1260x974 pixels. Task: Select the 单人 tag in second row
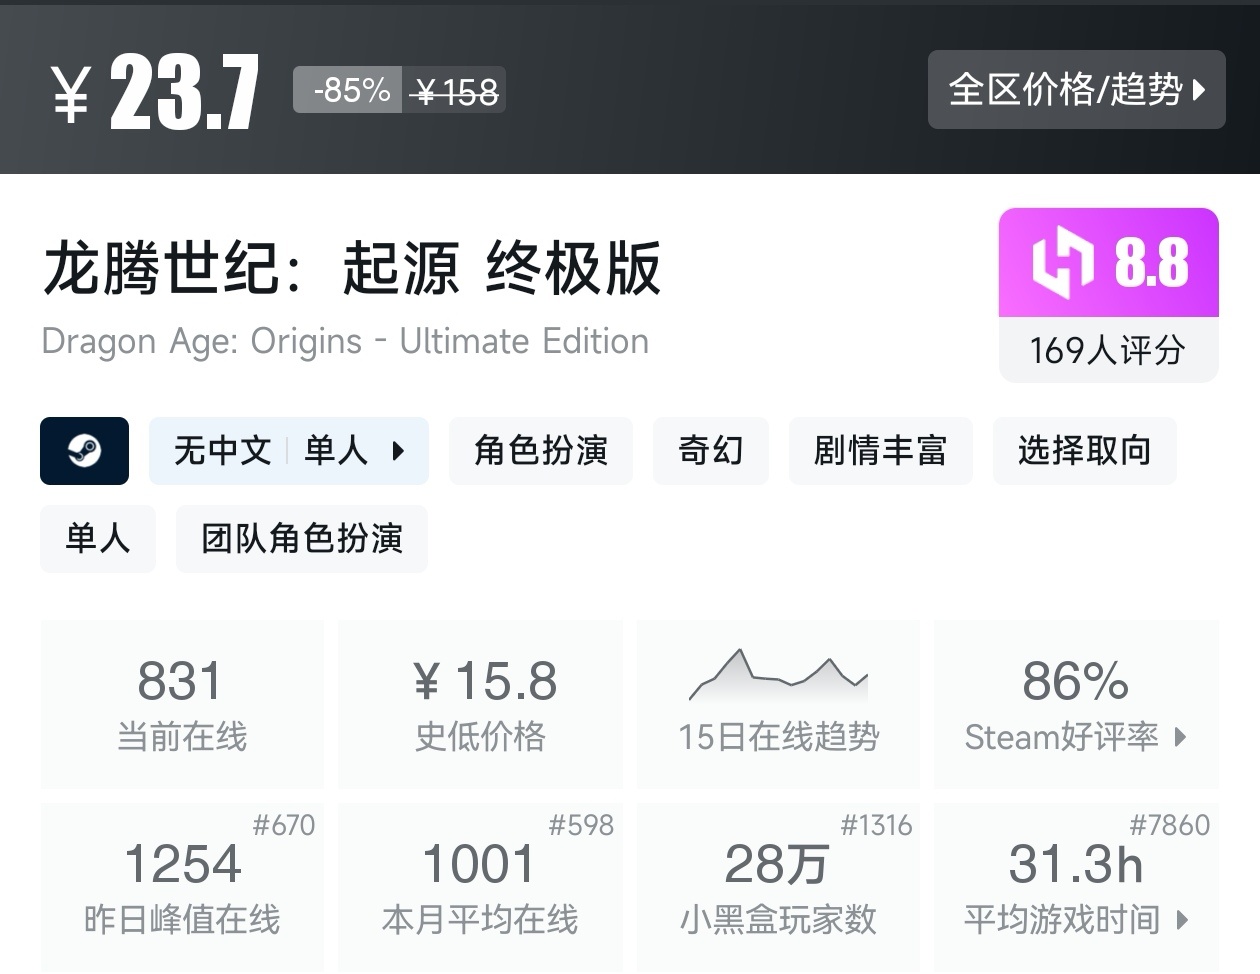click(98, 539)
